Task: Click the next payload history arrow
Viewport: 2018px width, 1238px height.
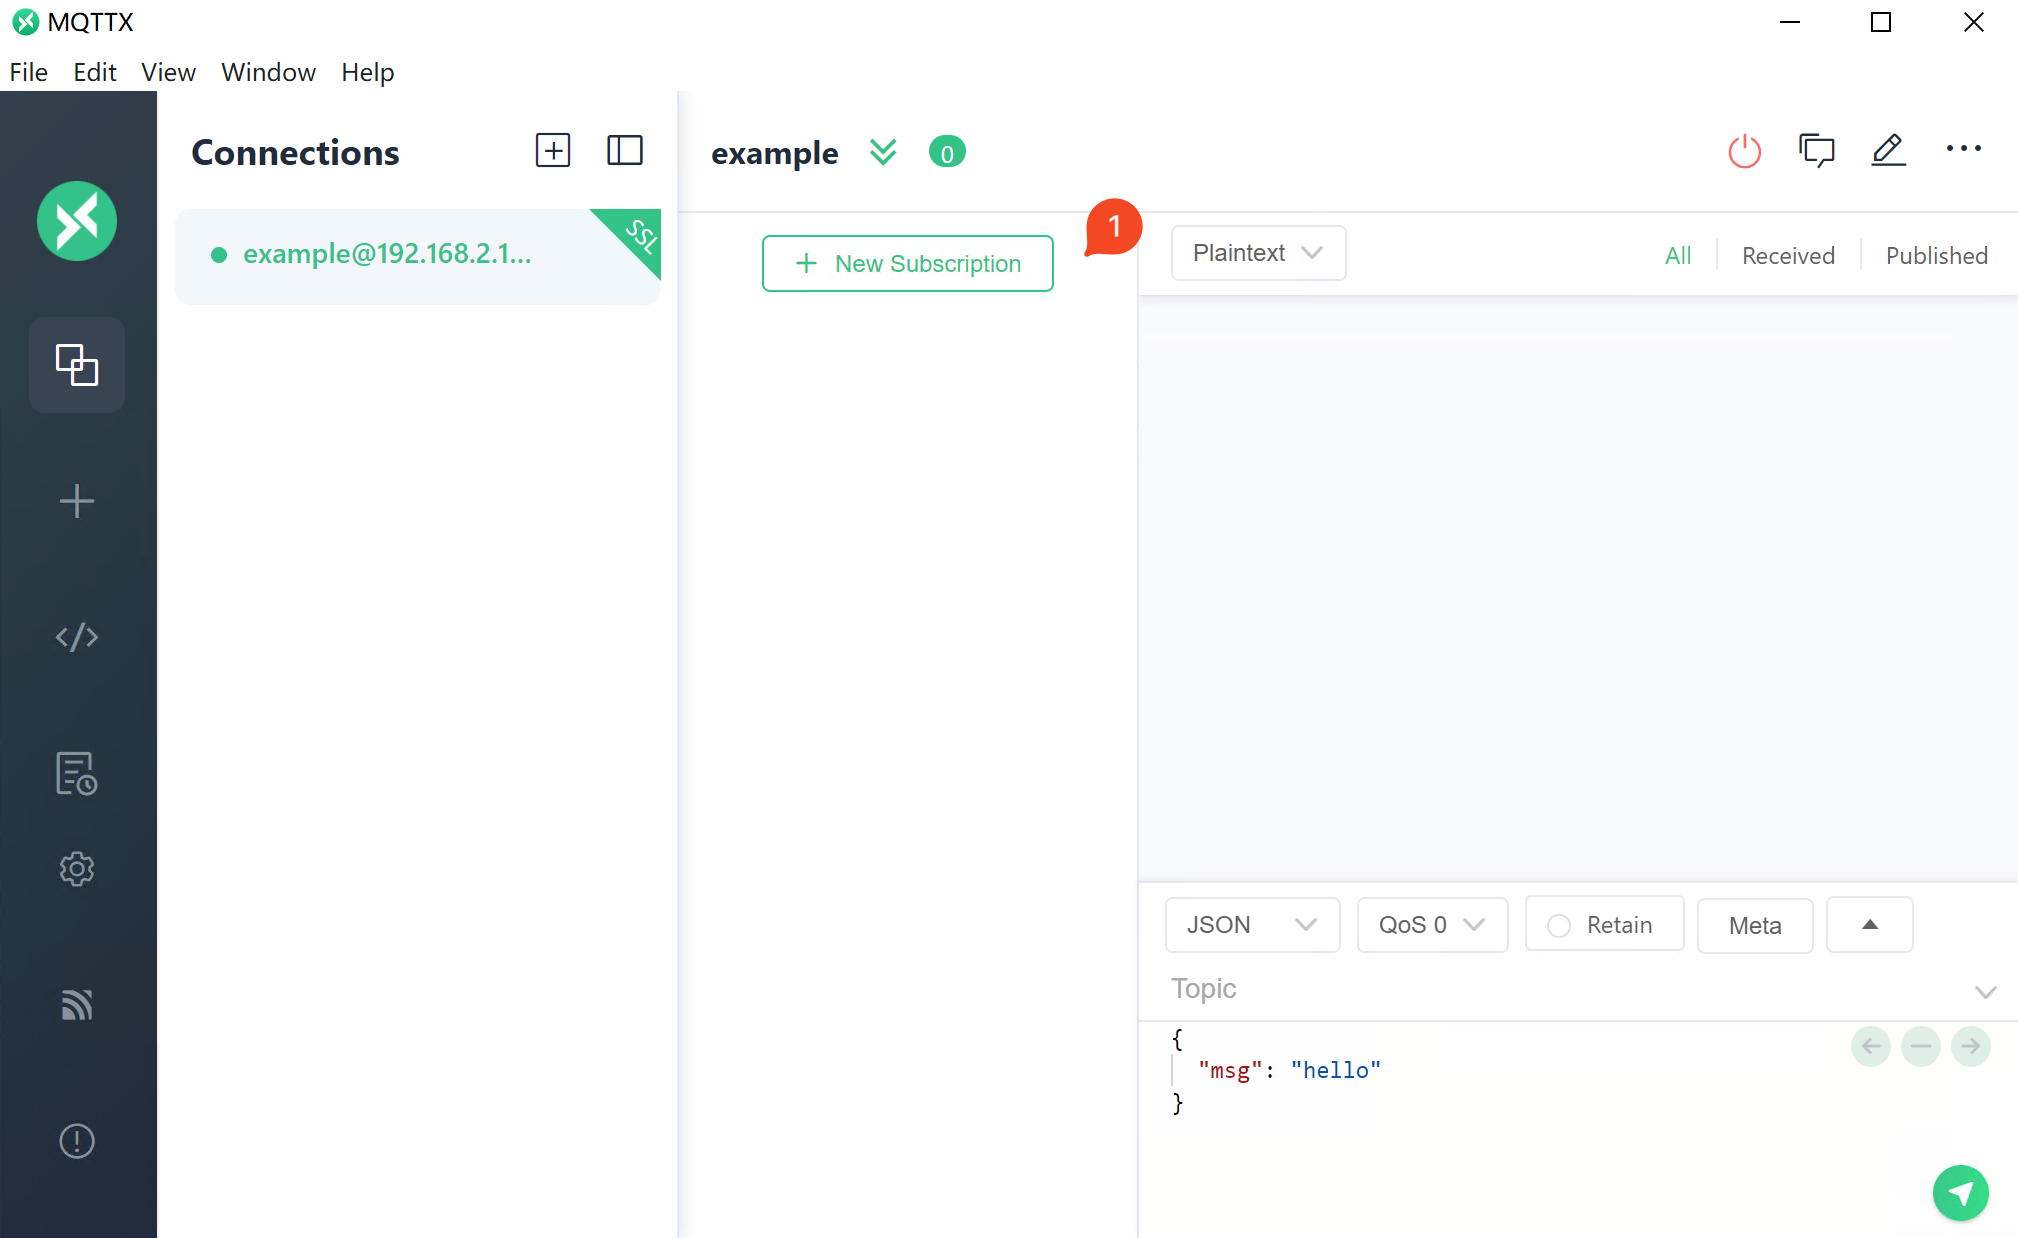Action: coord(1971,1047)
